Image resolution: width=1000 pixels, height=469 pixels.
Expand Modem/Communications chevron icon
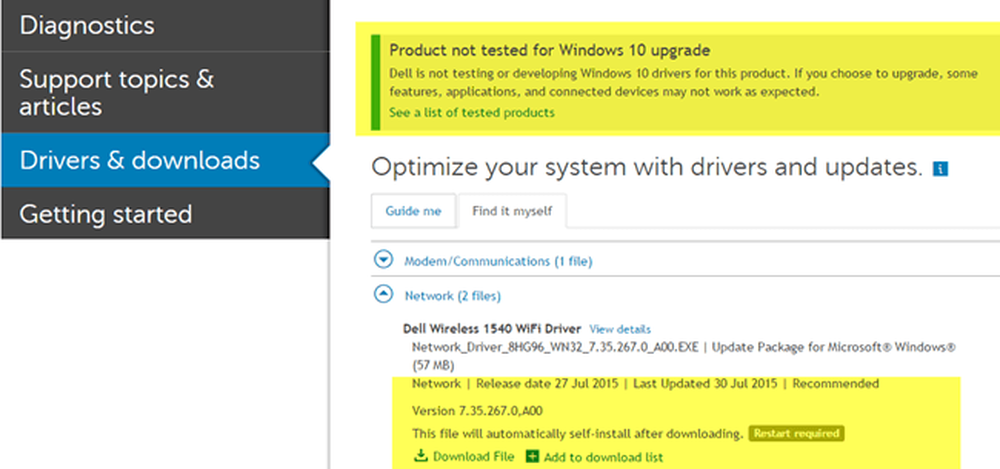coord(383,260)
